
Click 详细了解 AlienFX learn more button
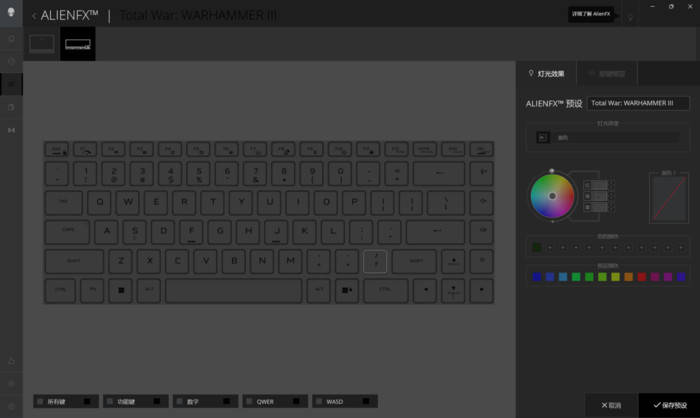(589, 14)
